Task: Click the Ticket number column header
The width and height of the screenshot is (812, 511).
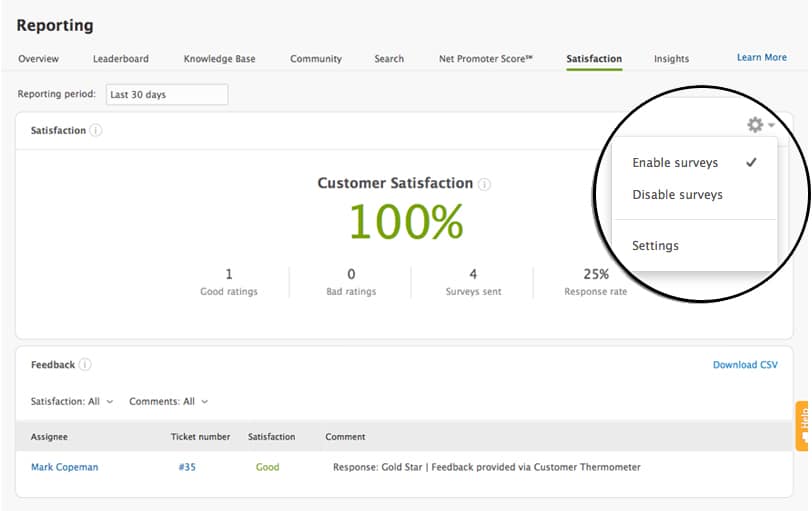Action: [x=200, y=436]
